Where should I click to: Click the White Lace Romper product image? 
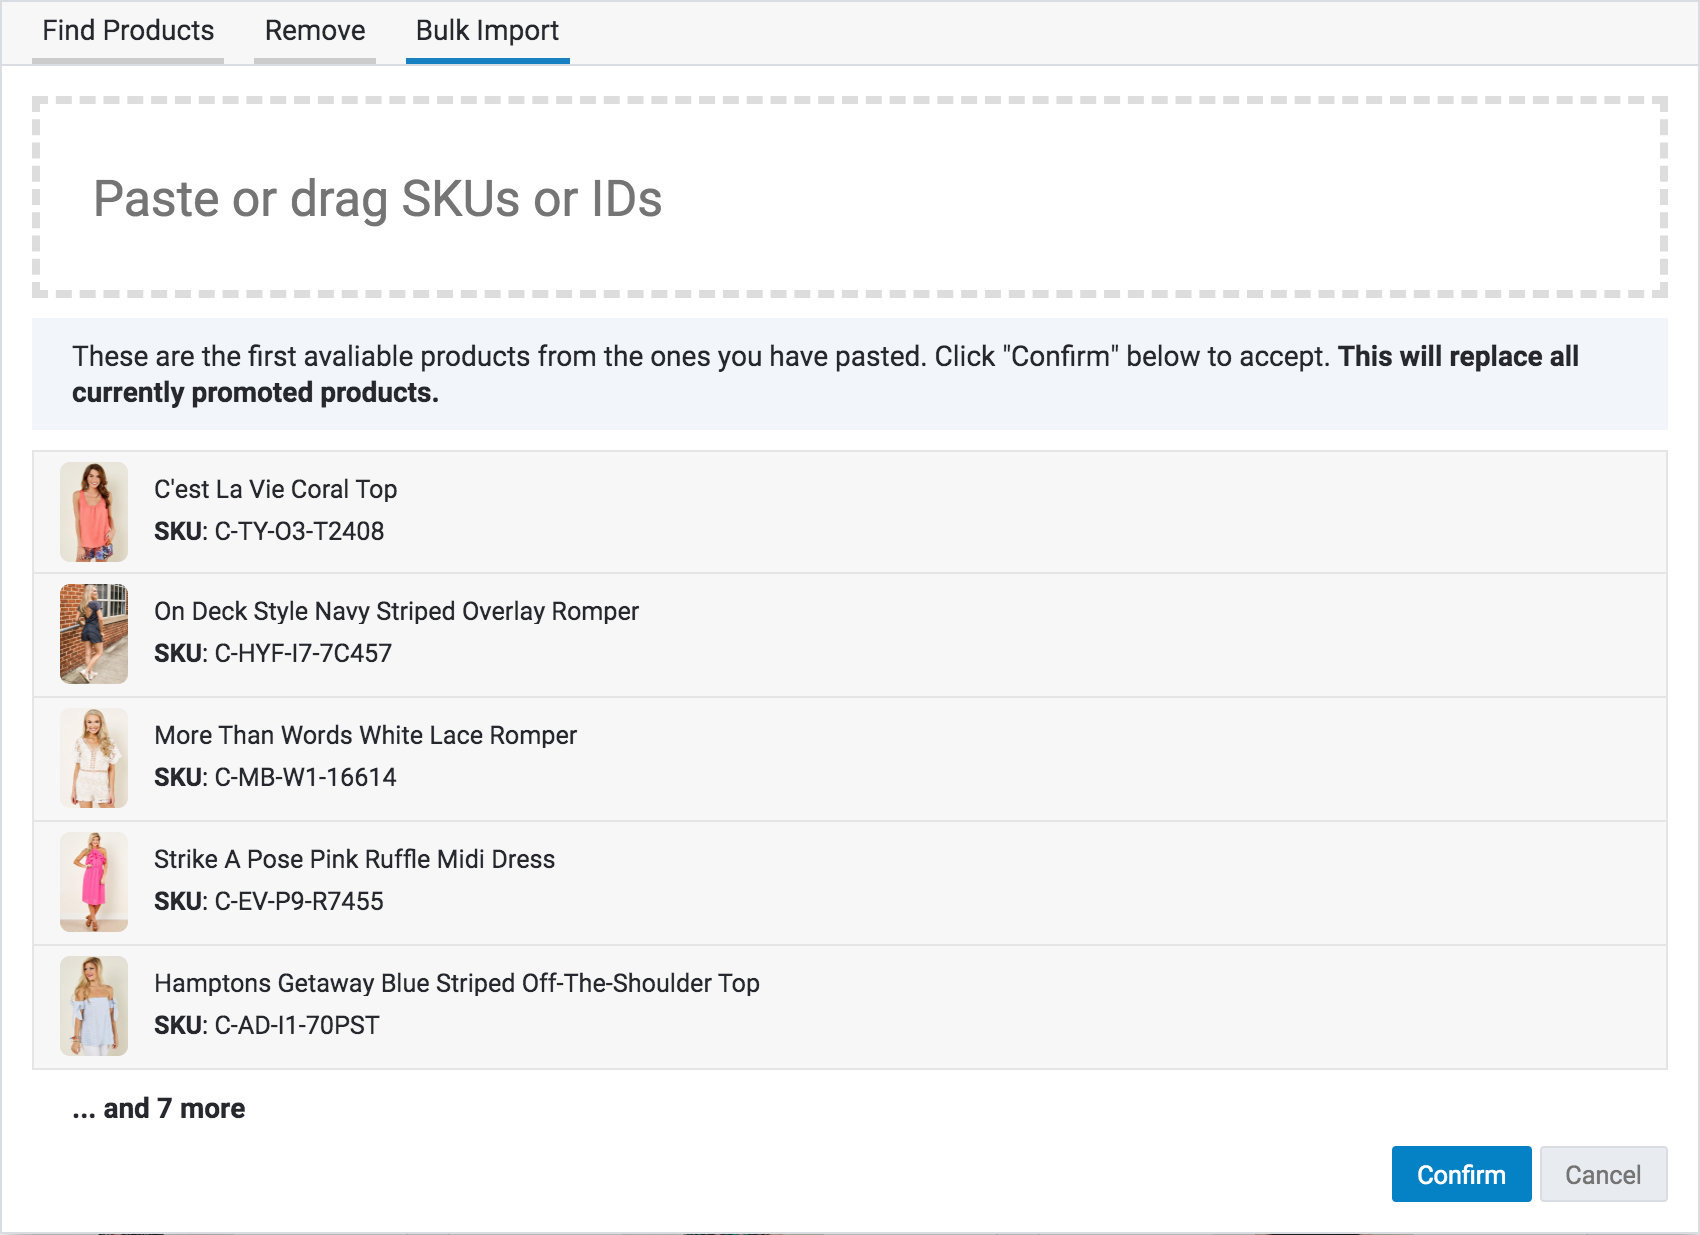tap(94, 758)
